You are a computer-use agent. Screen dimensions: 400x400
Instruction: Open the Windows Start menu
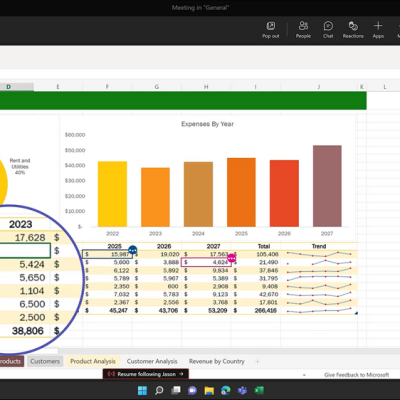pos(142,390)
